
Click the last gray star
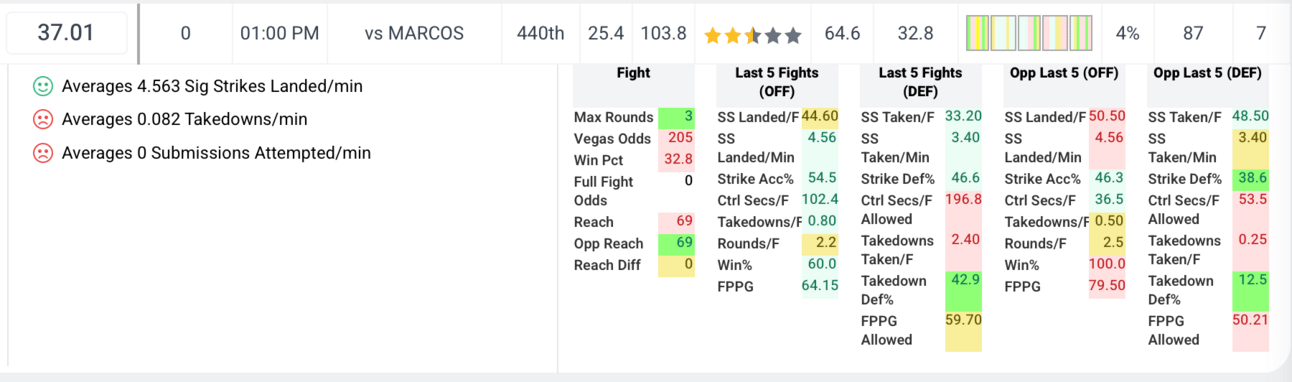(x=793, y=35)
